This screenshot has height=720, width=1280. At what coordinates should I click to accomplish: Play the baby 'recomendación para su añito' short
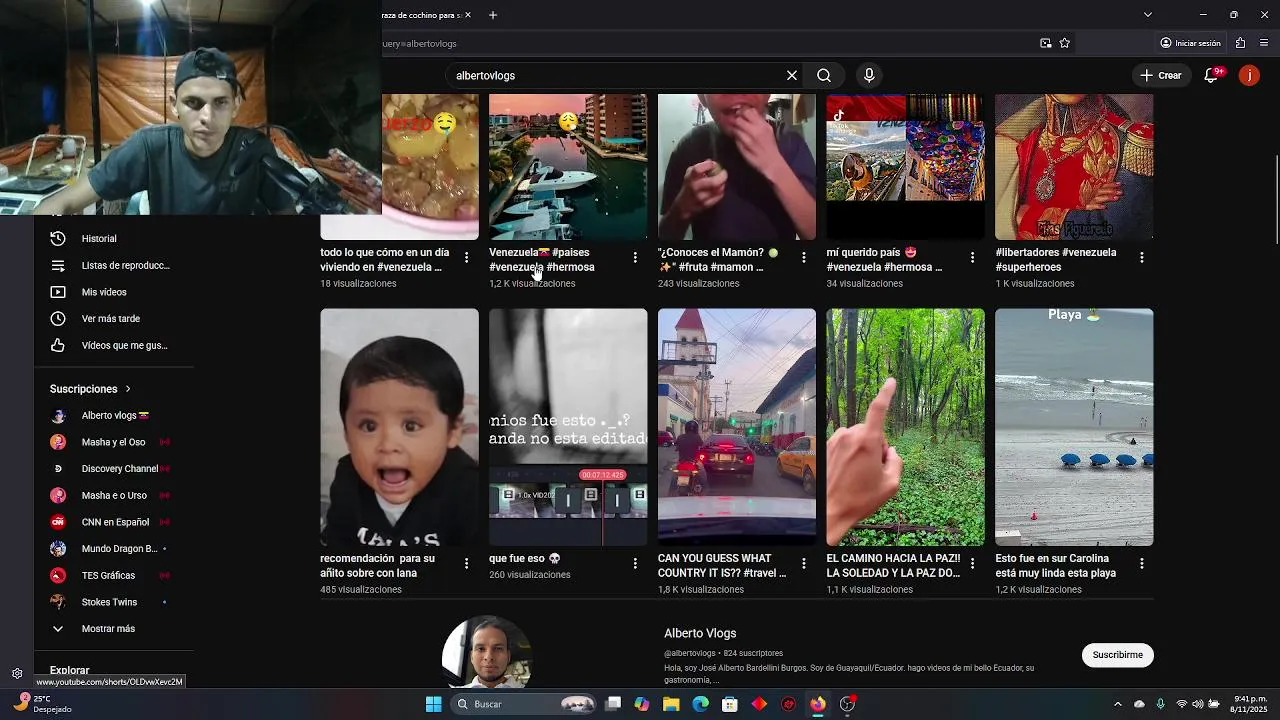click(399, 427)
